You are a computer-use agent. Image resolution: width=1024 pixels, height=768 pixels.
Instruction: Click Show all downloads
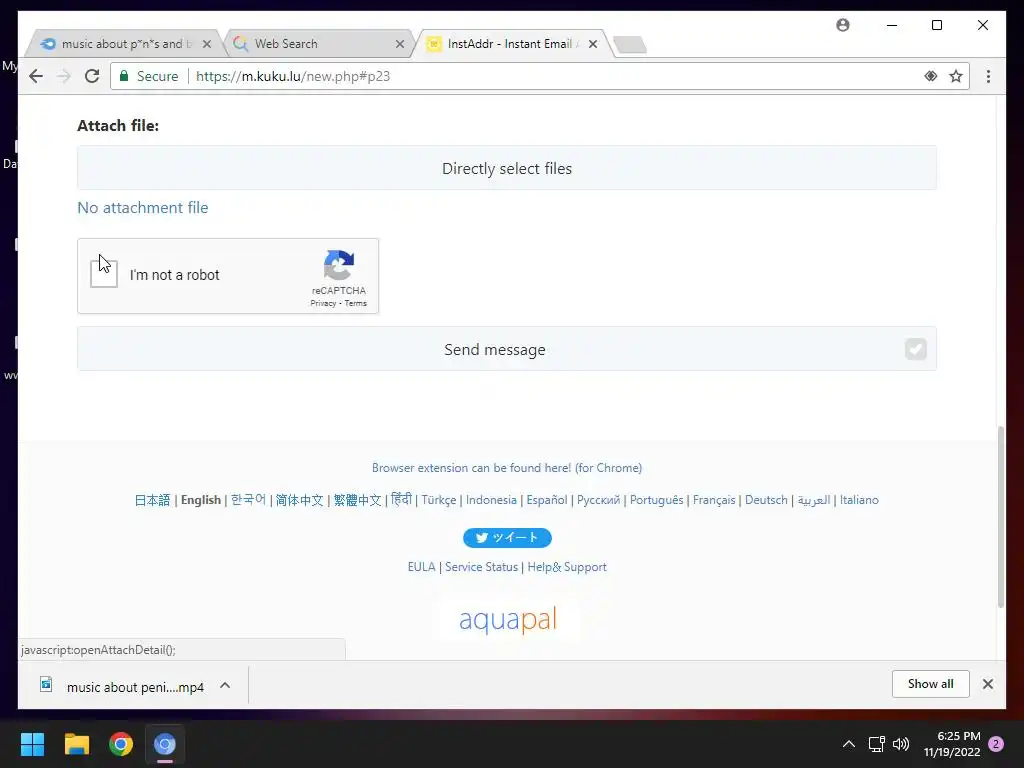[x=931, y=684]
